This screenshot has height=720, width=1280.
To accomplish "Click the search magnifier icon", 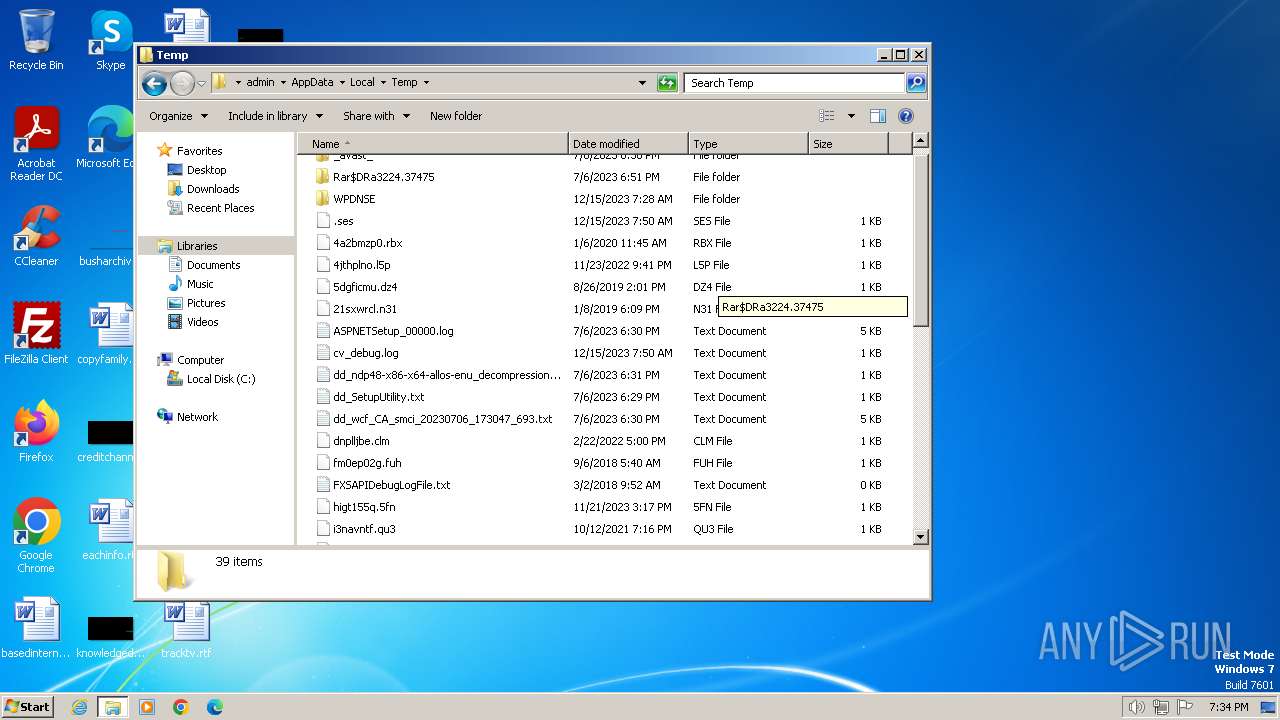I will coord(915,83).
